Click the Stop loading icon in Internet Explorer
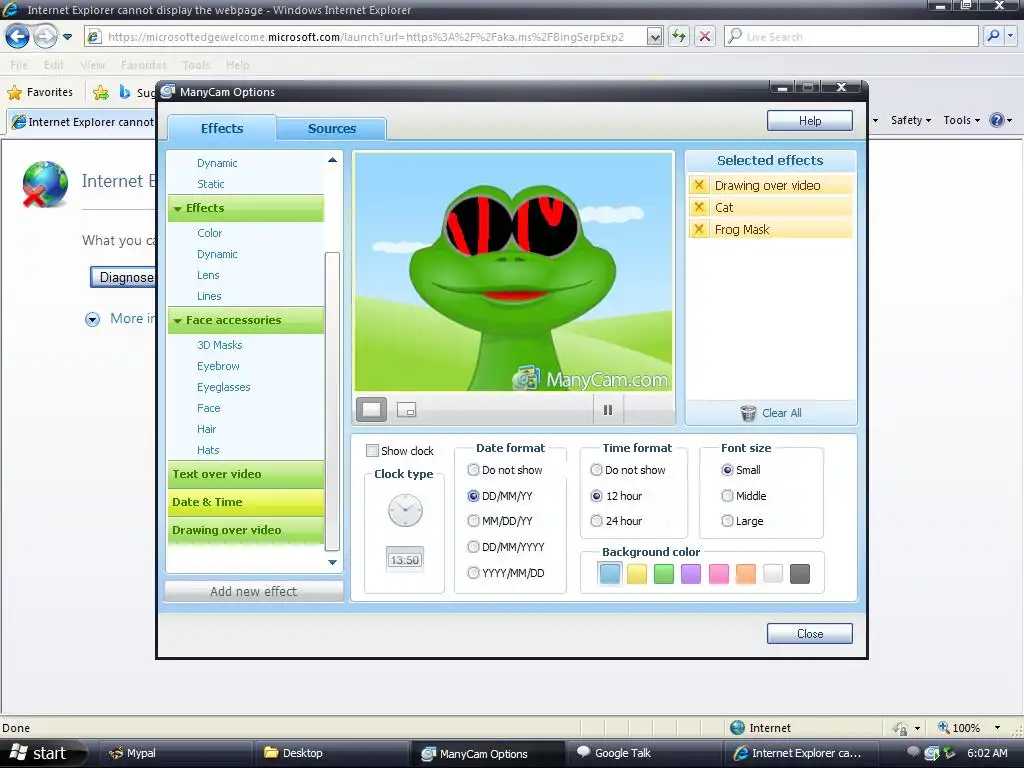This screenshot has width=1024, height=768. click(705, 37)
